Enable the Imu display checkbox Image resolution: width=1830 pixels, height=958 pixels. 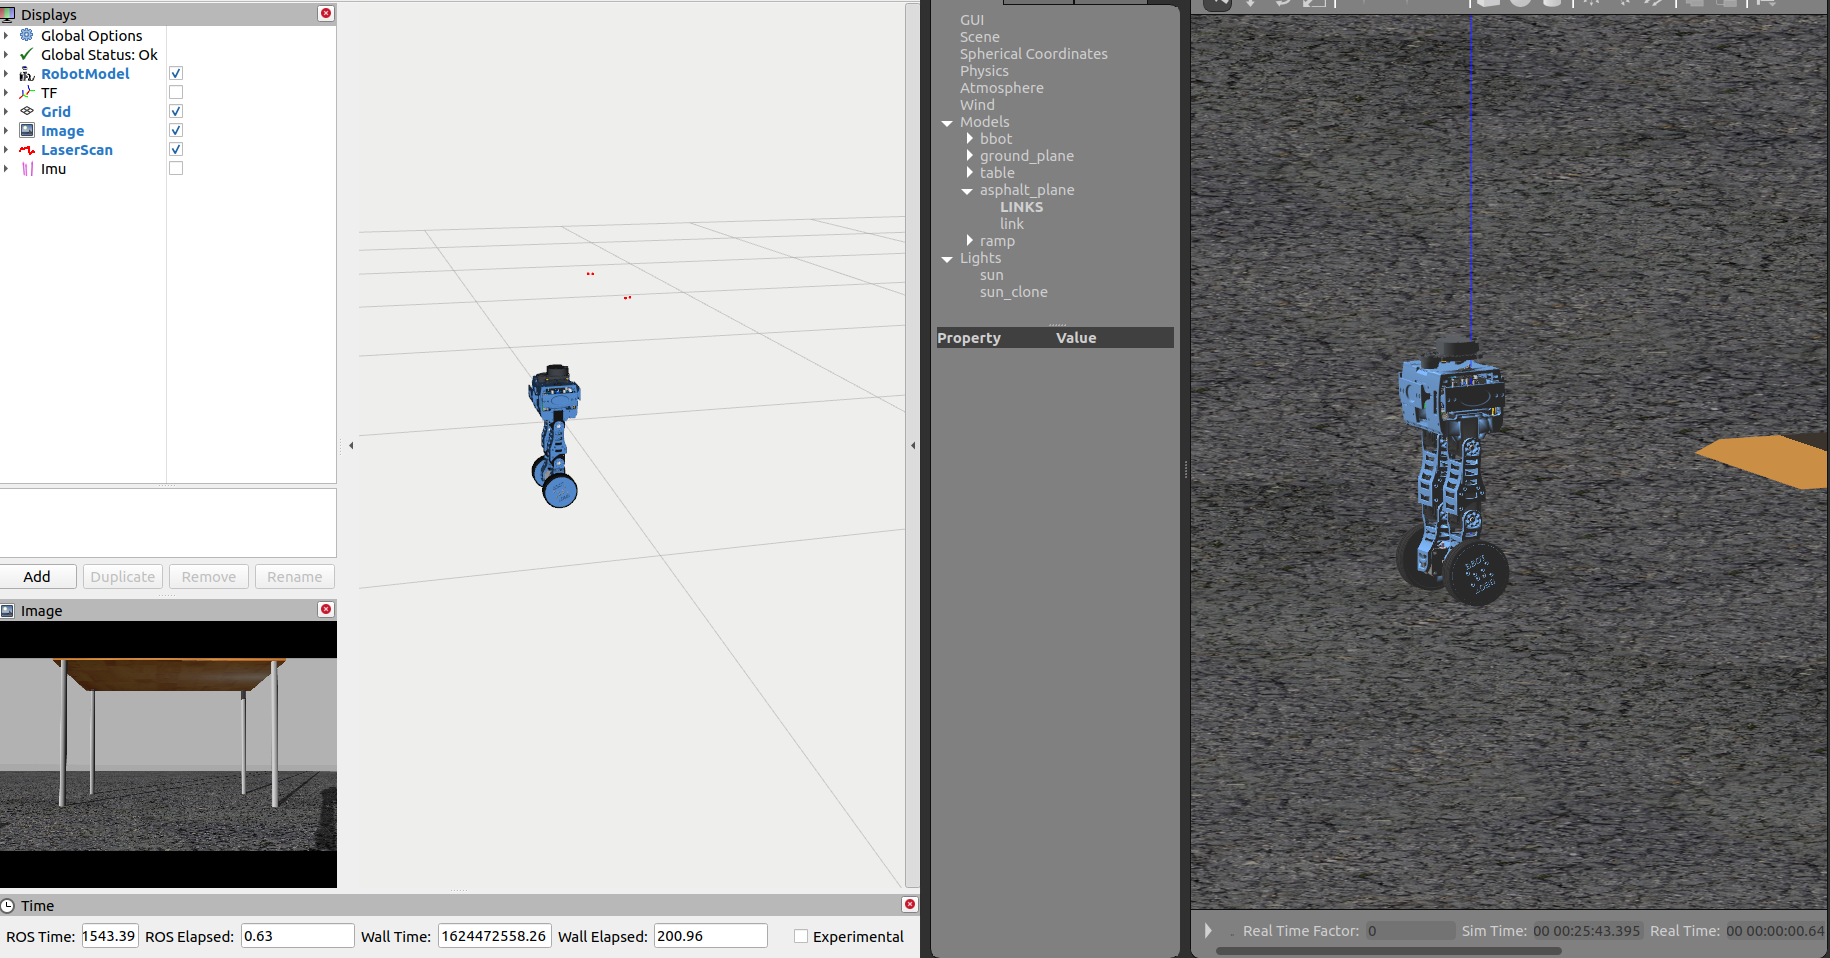pos(176,169)
